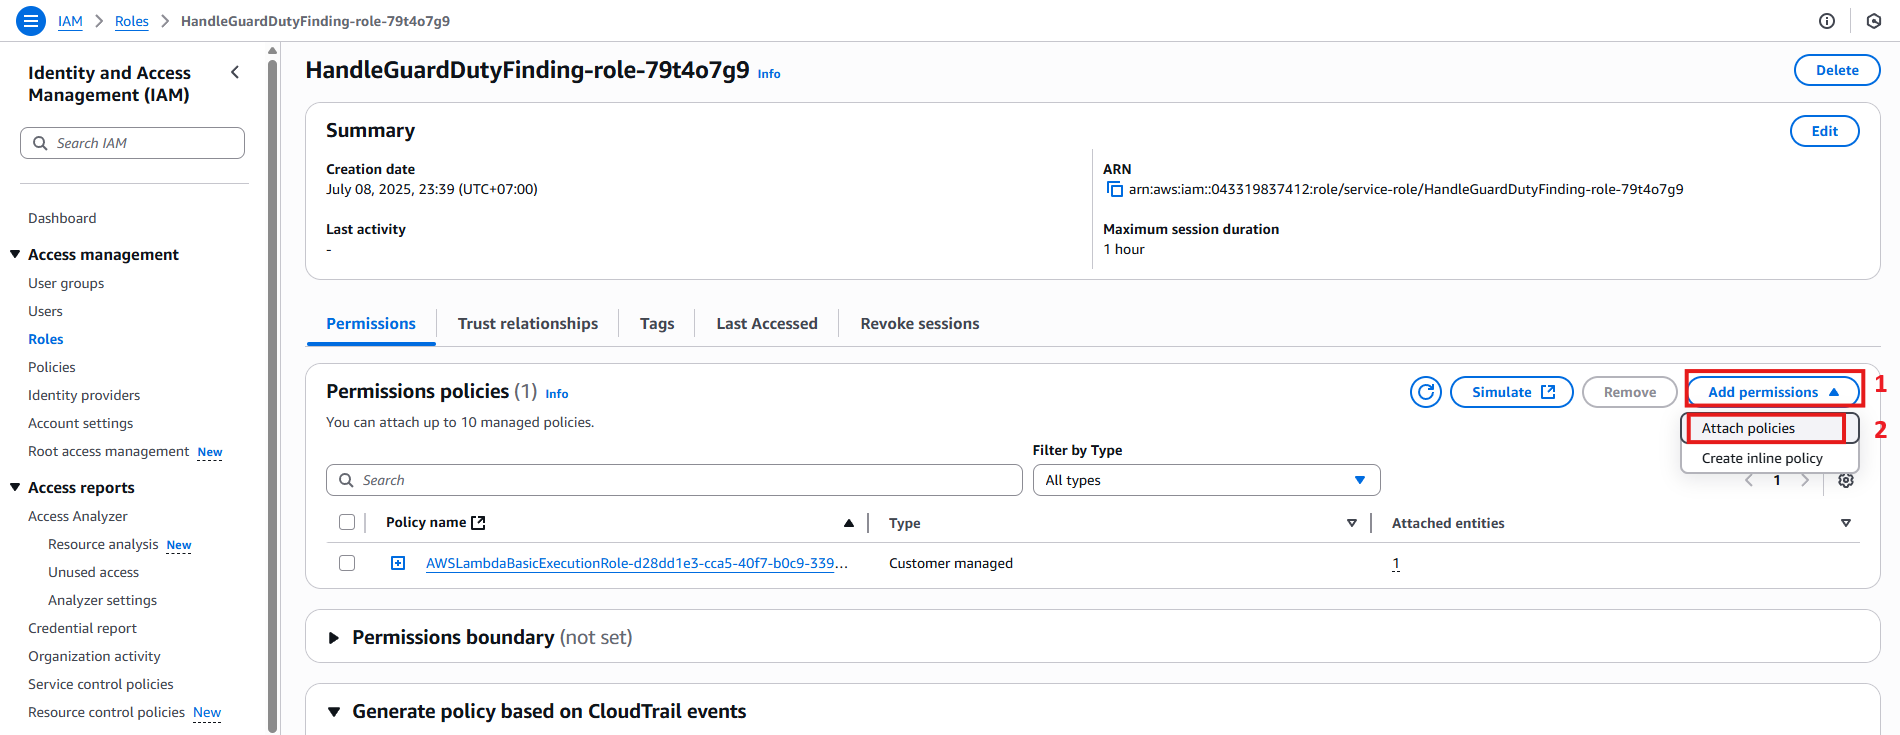Focus the policies Search field

point(674,480)
